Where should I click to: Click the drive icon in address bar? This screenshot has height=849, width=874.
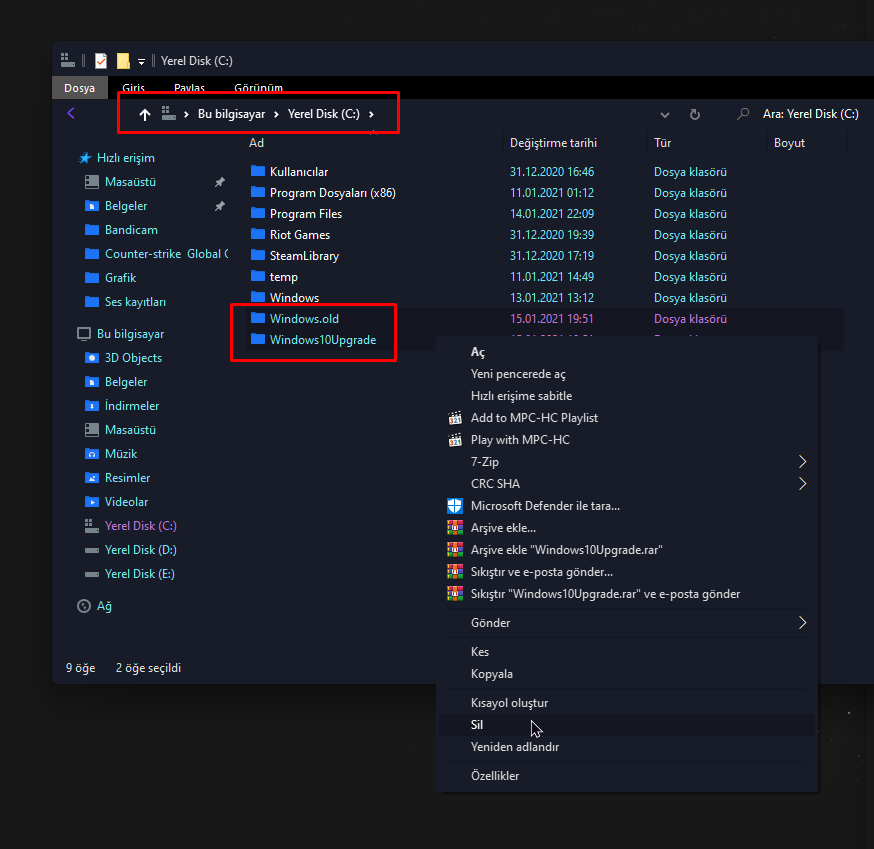(x=168, y=114)
